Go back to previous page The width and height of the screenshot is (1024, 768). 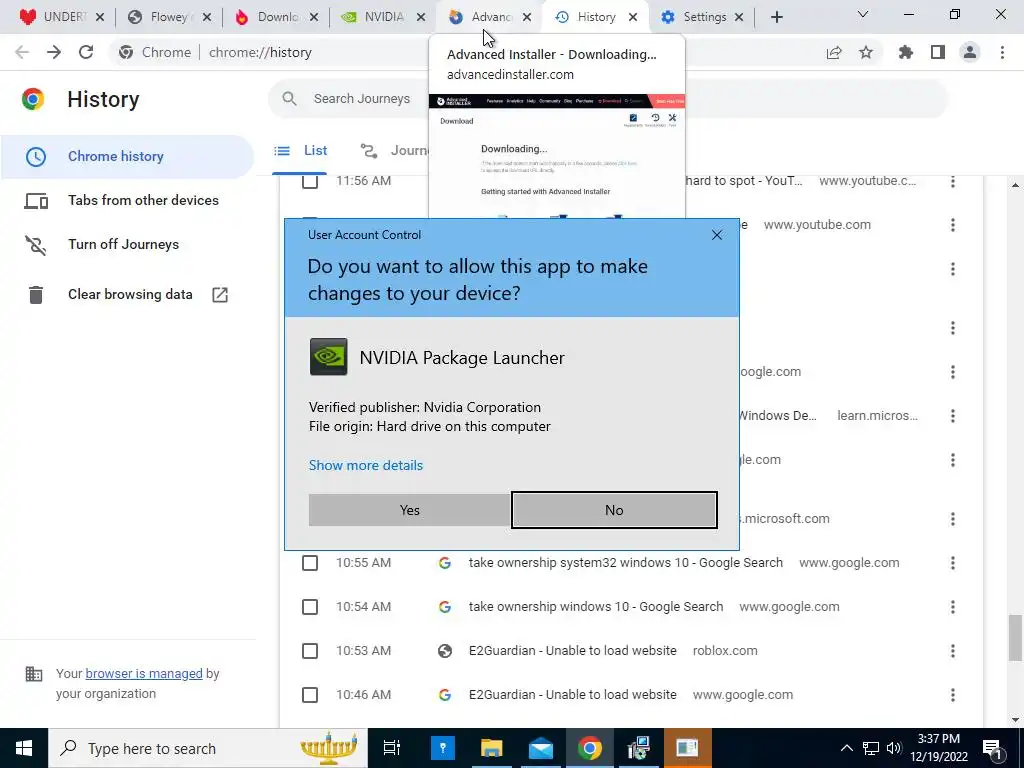[22, 52]
